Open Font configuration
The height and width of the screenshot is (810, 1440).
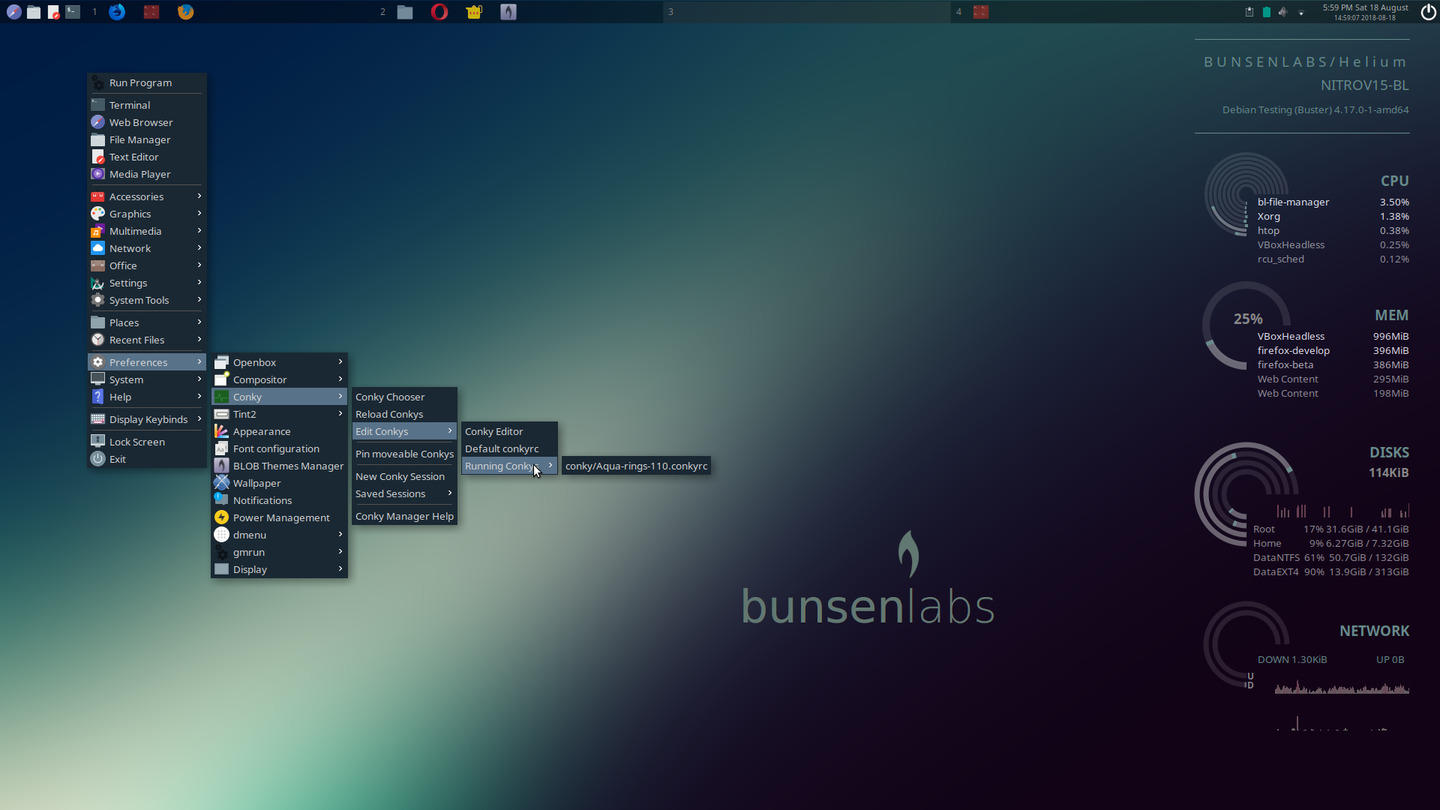pyautogui.click(x=279, y=449)
